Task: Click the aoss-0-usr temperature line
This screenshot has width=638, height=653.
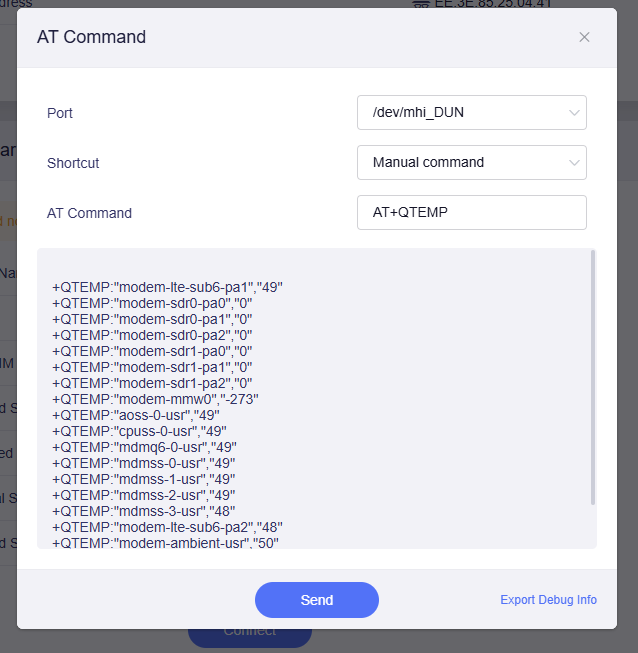Action: coord(136,415)
